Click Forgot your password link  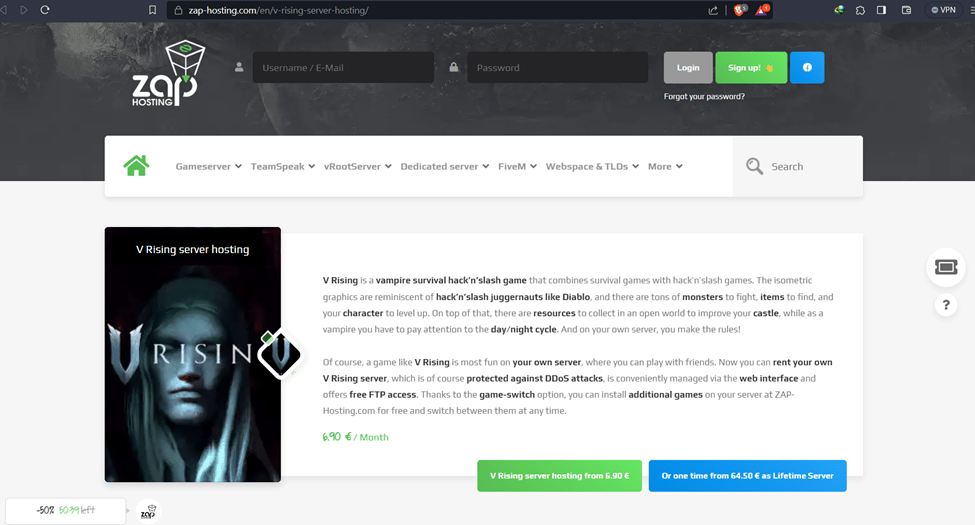pyautogui.click(x=704, y=97)
